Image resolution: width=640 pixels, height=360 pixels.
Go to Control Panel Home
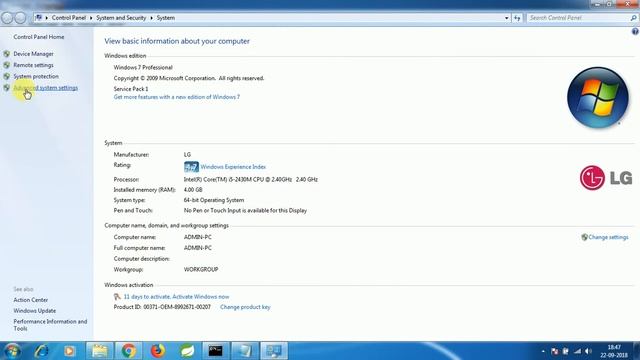(39, 37)
